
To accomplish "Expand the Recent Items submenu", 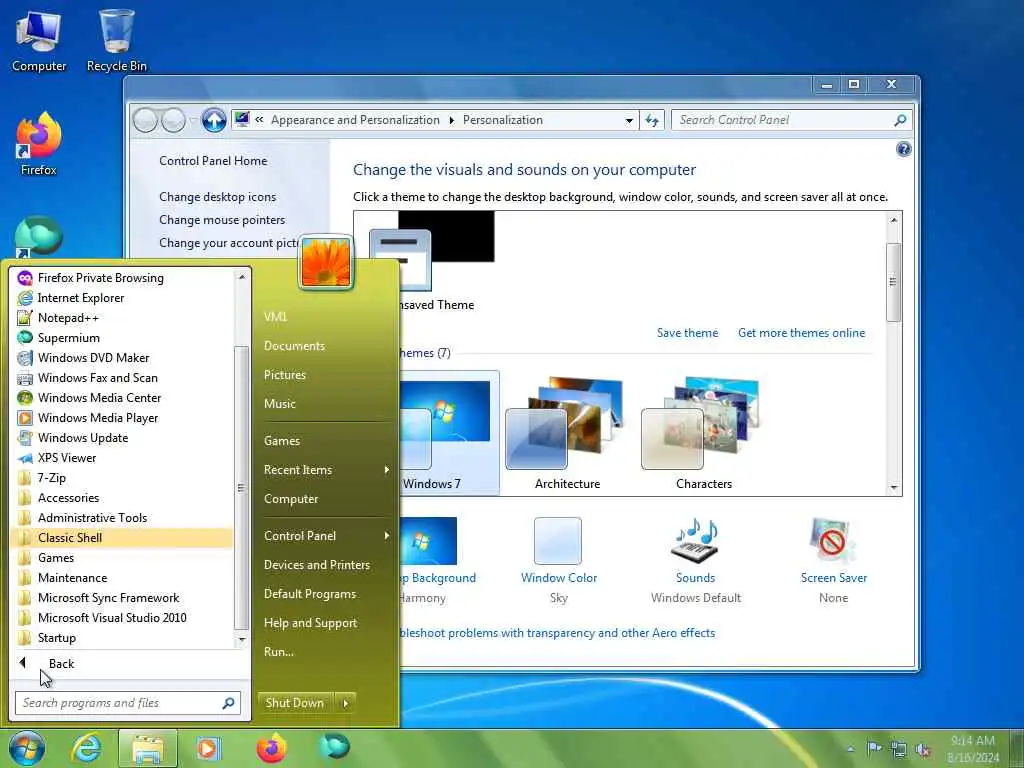I will tap(327, 470).
